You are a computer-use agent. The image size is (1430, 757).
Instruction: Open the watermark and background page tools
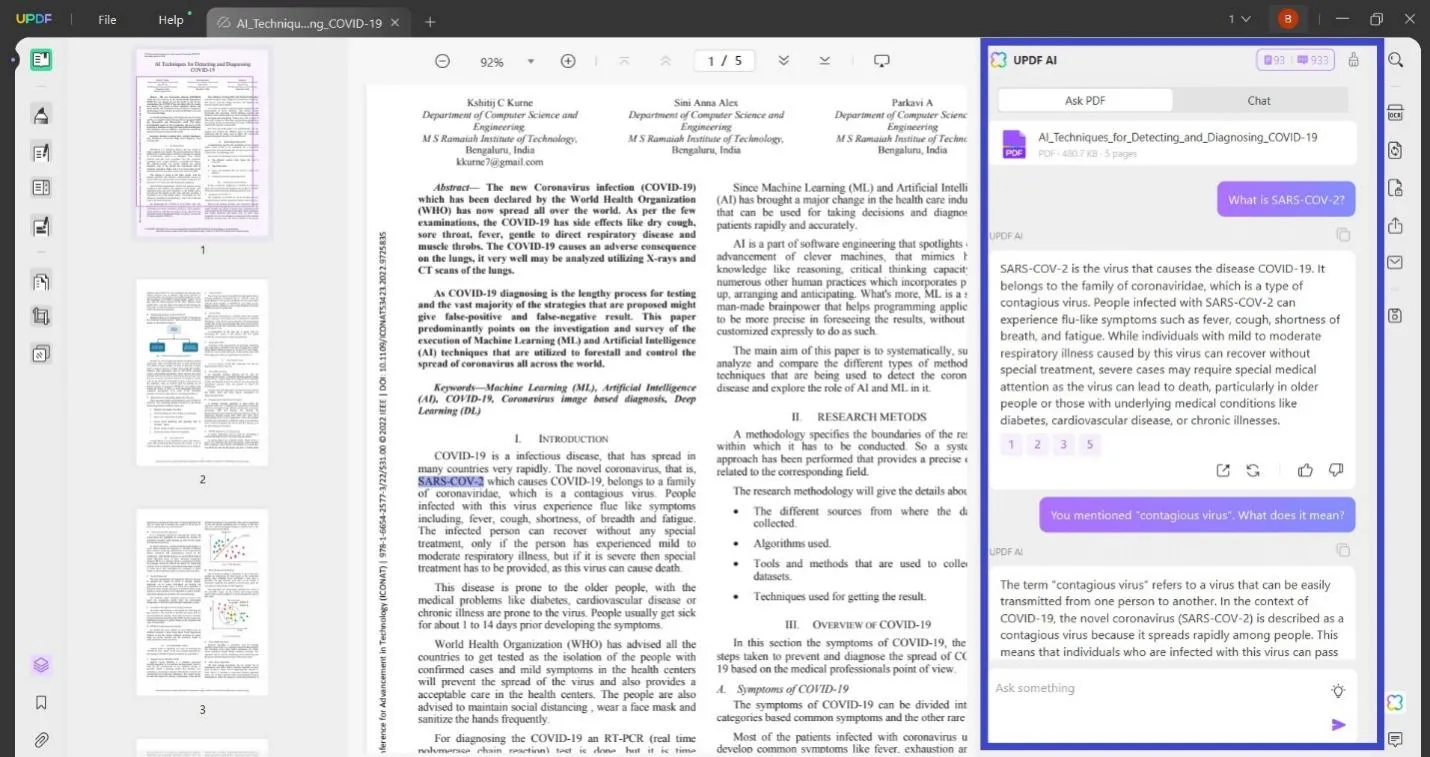pos(41,353)
